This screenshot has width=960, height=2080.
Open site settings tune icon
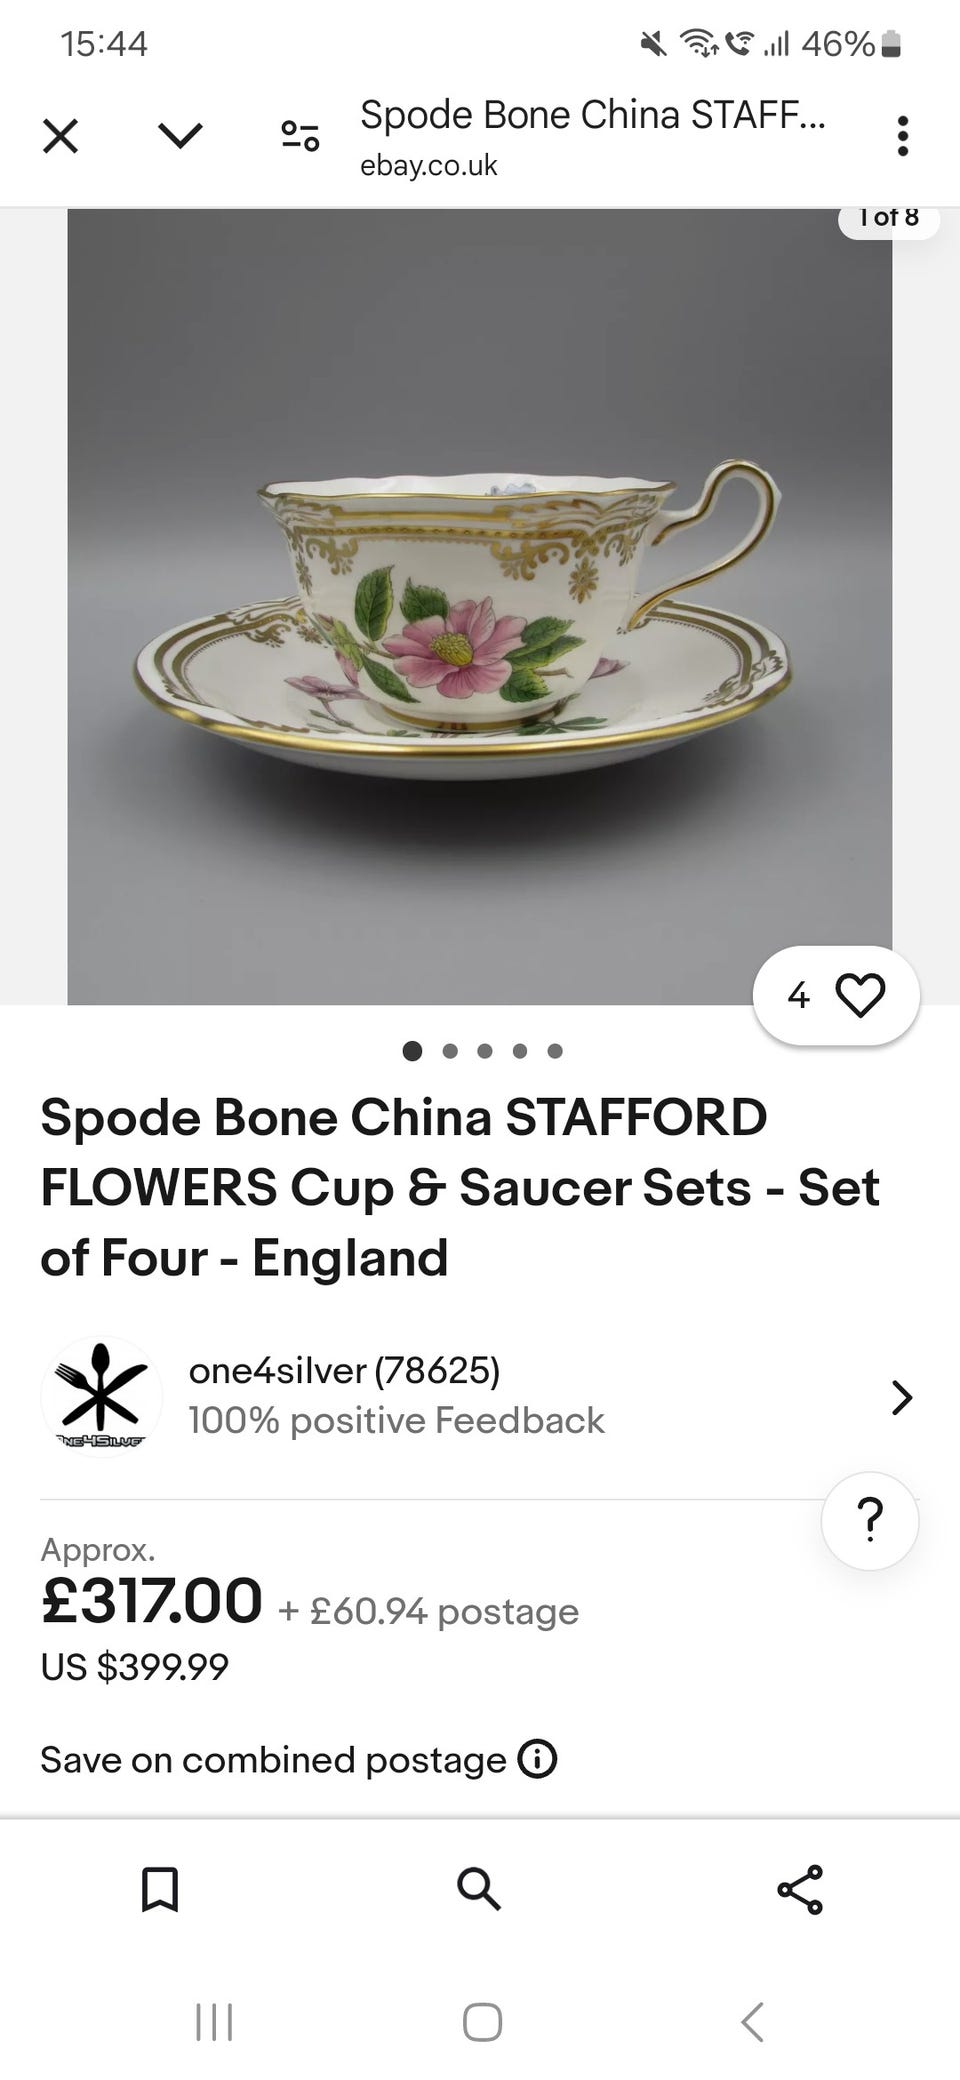coord(300,136)
